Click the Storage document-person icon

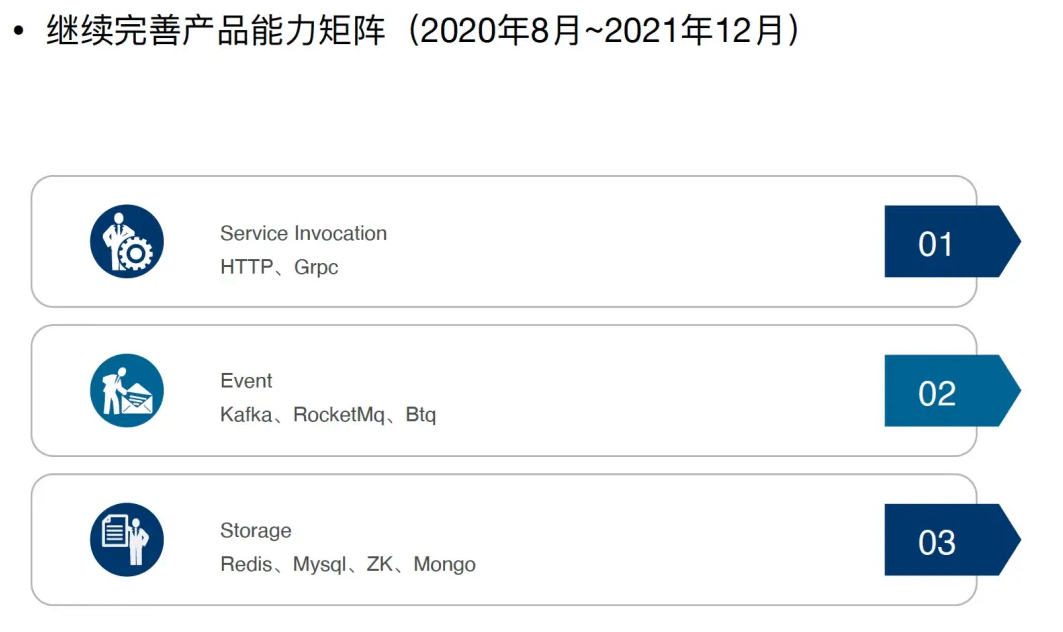pyautogui.click(x=127, y=540)
